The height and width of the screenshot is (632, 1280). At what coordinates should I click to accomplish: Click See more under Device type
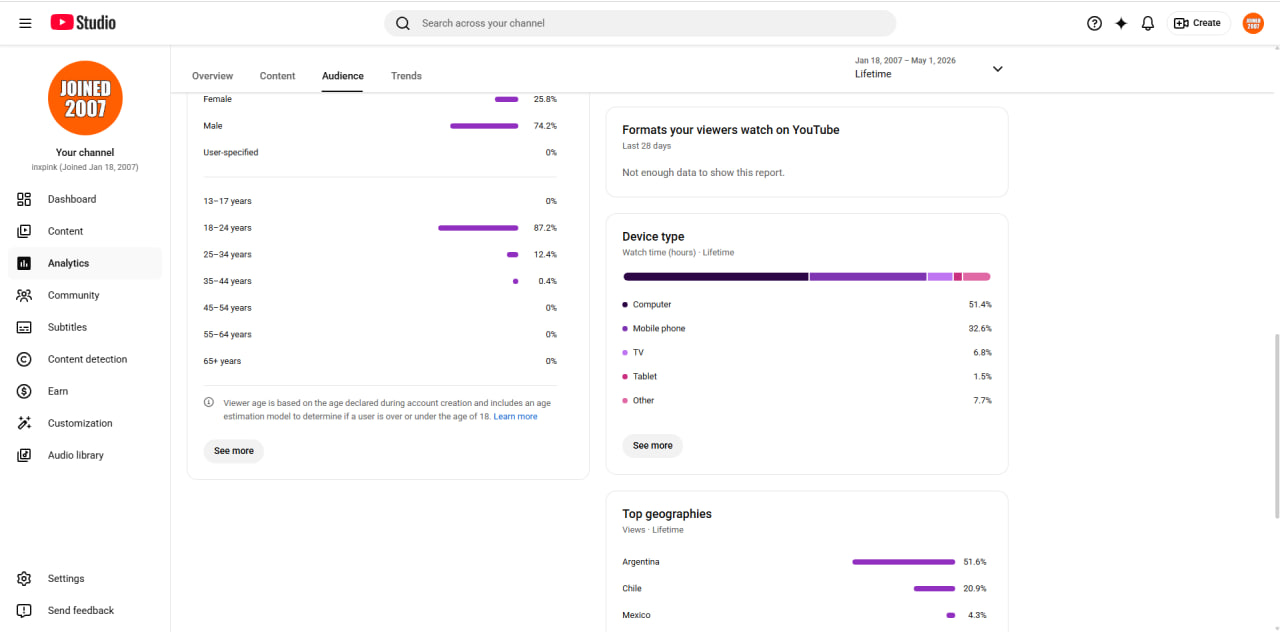(x=653, y=446)
